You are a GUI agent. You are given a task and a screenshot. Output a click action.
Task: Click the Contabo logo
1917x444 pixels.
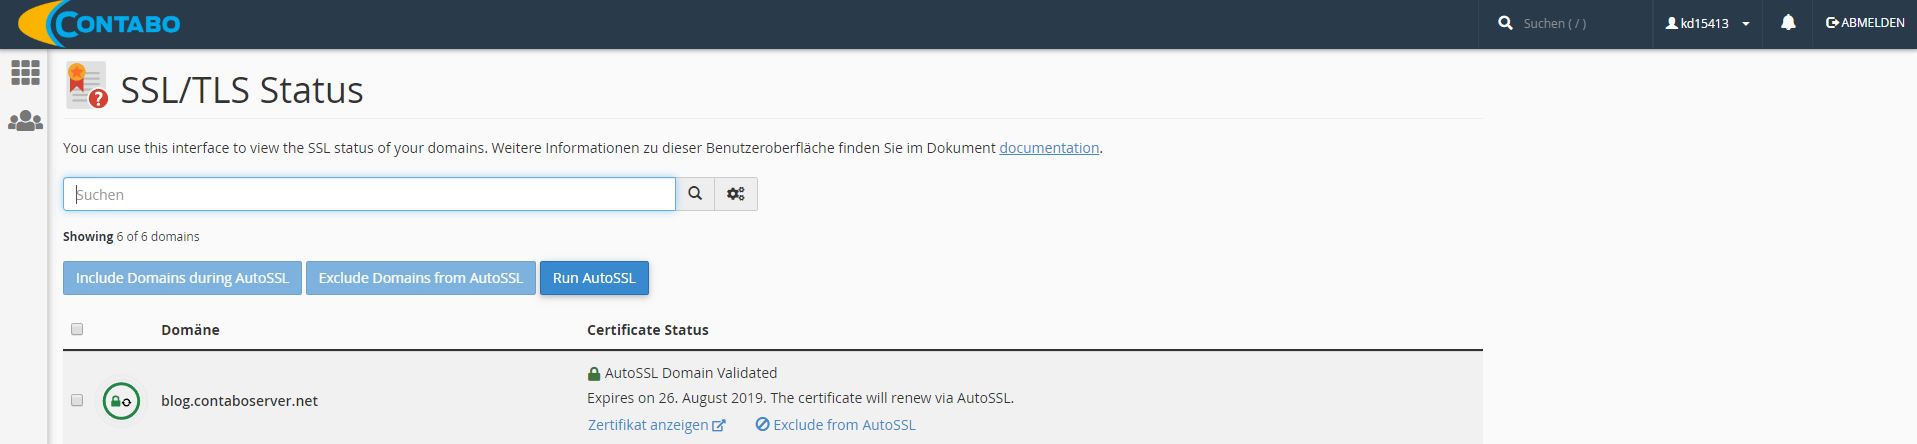[x=99, y=23]
